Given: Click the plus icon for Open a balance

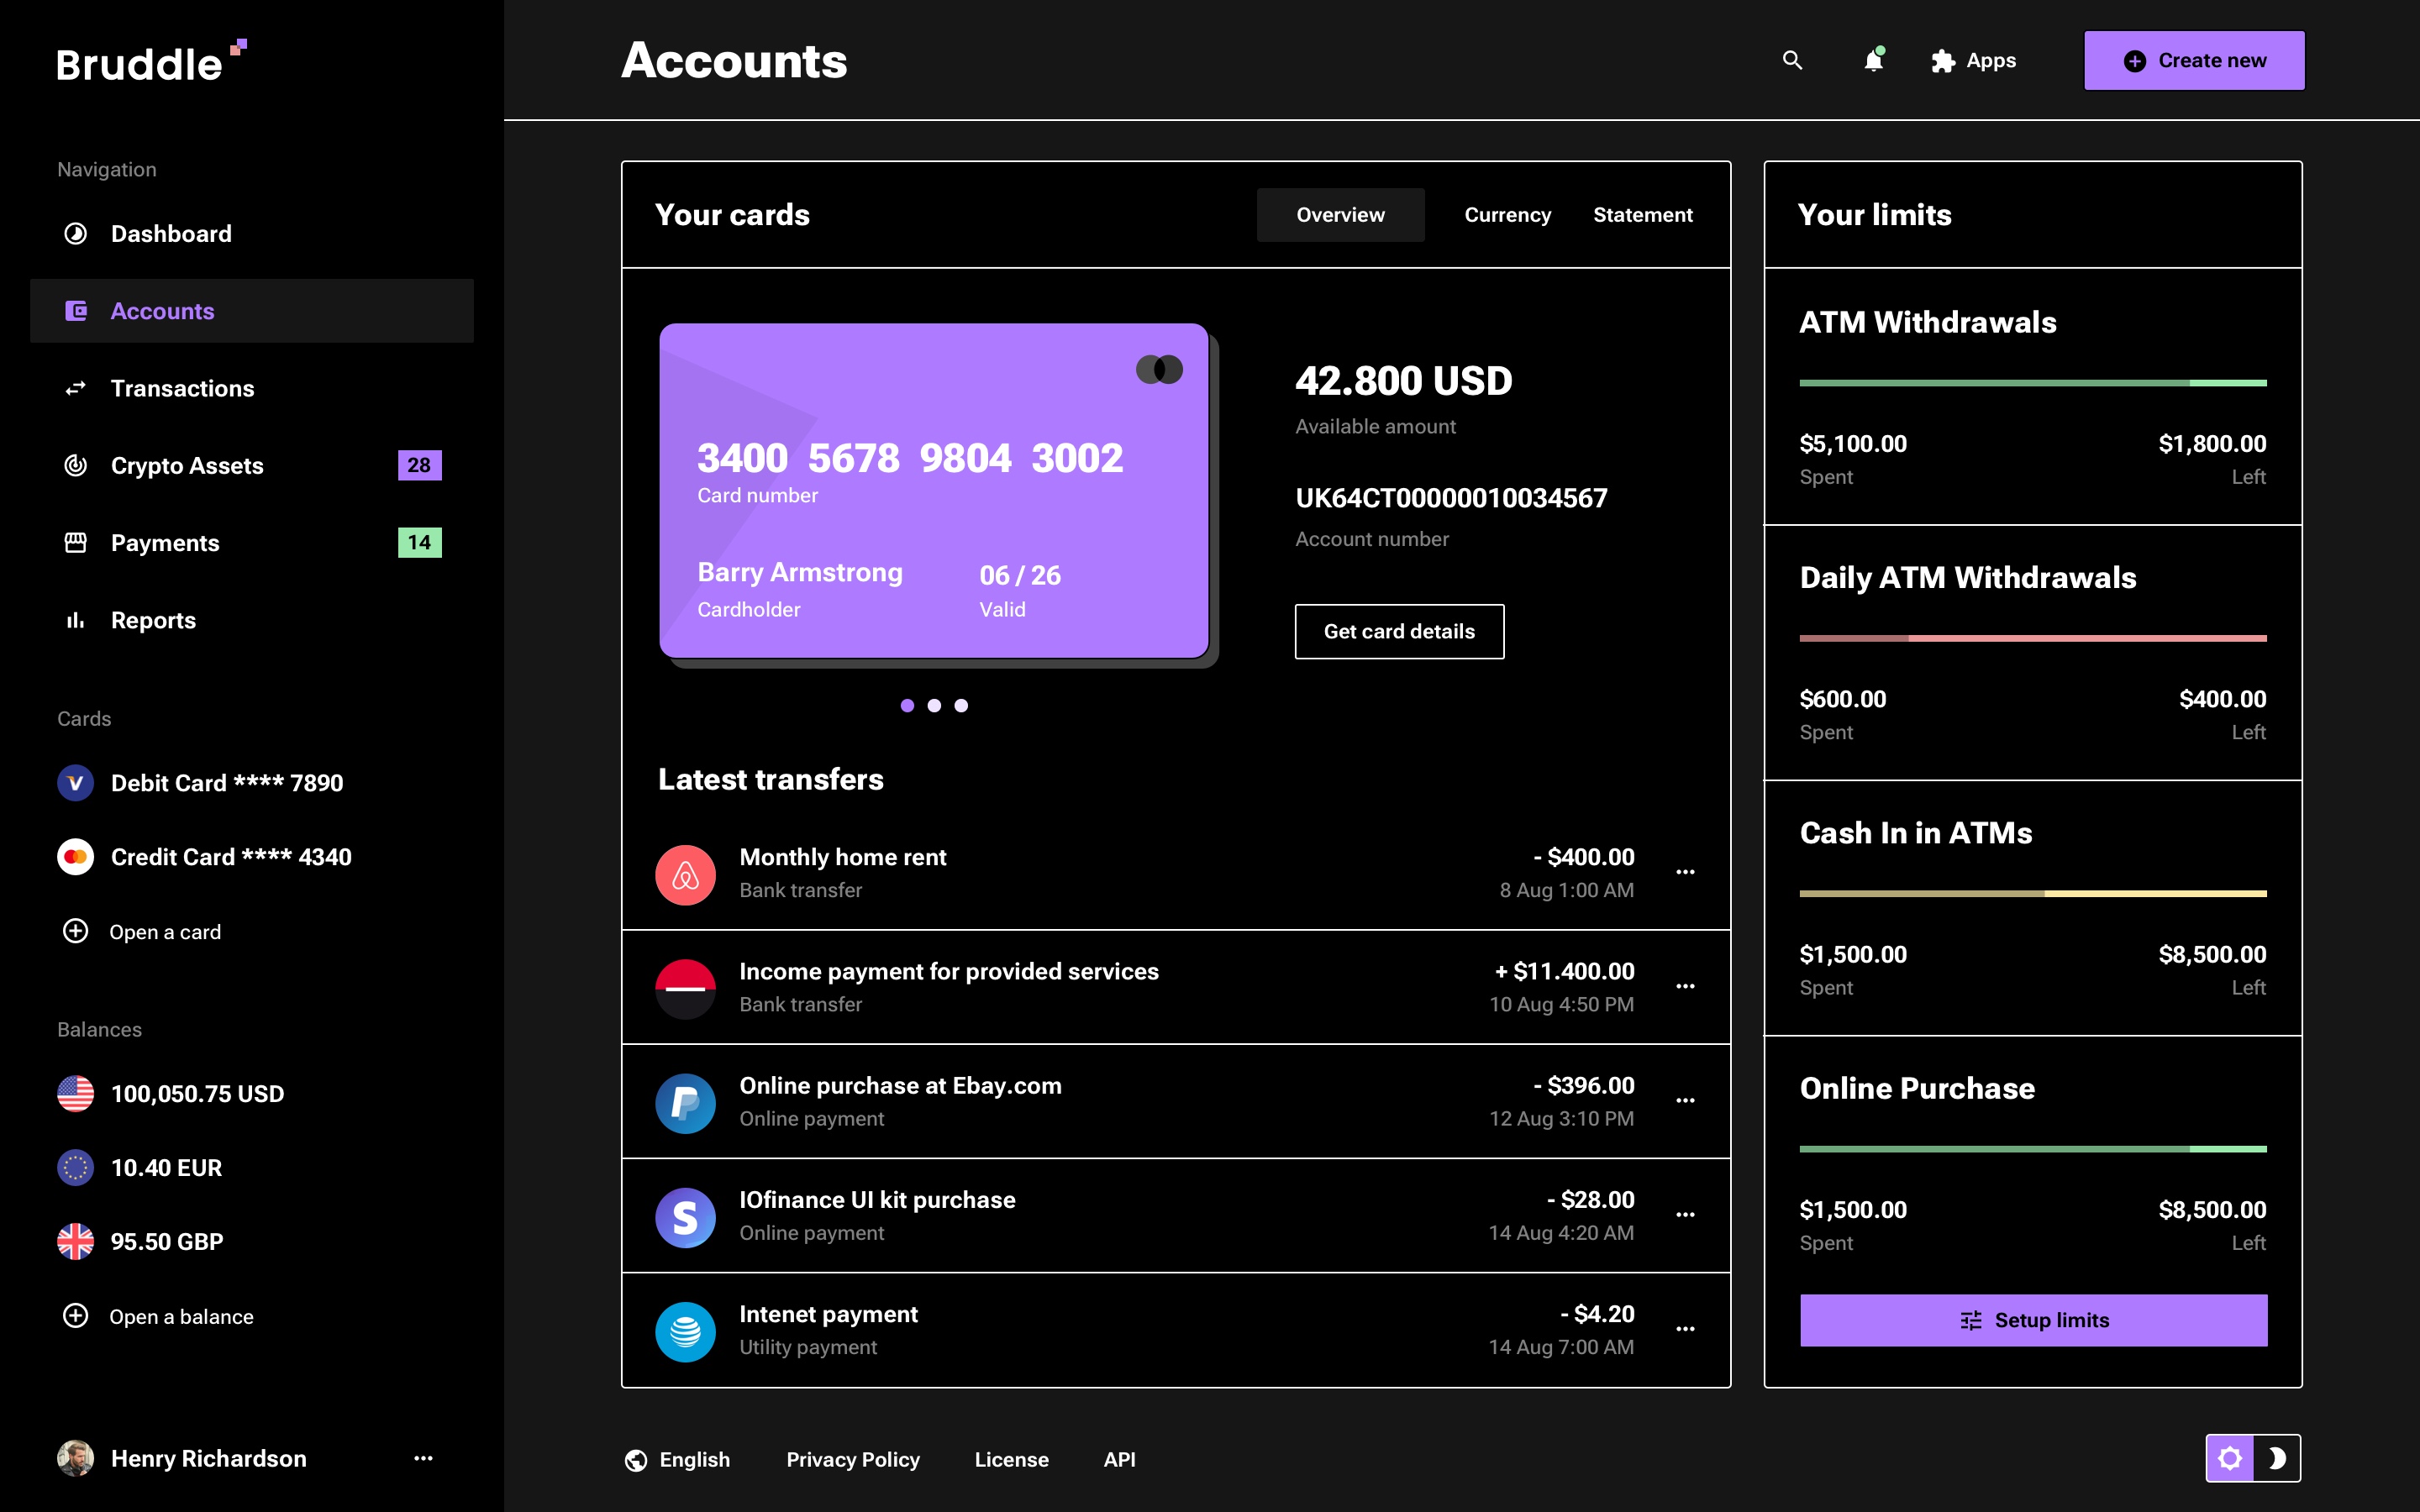Looking at the screenshot, I should [75, 1316].
